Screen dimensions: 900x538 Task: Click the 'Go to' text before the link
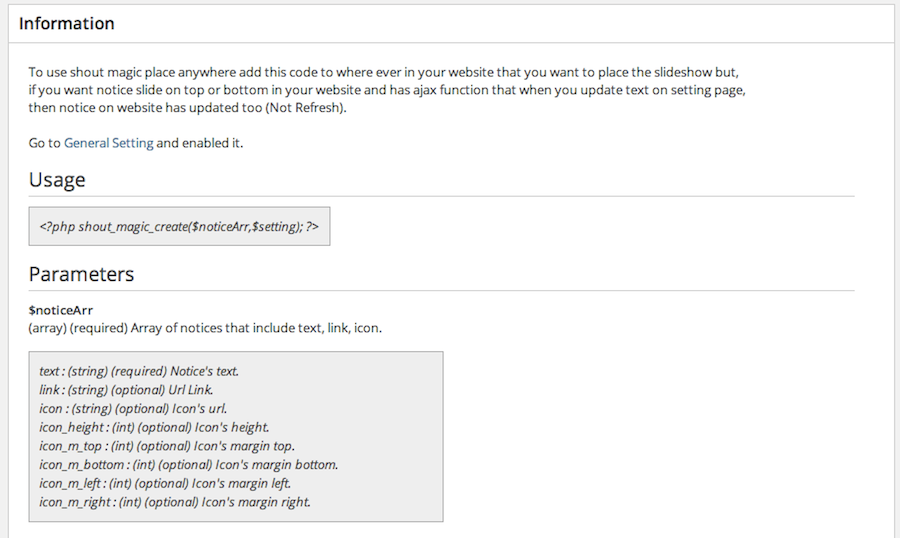(x=44, y=143)
